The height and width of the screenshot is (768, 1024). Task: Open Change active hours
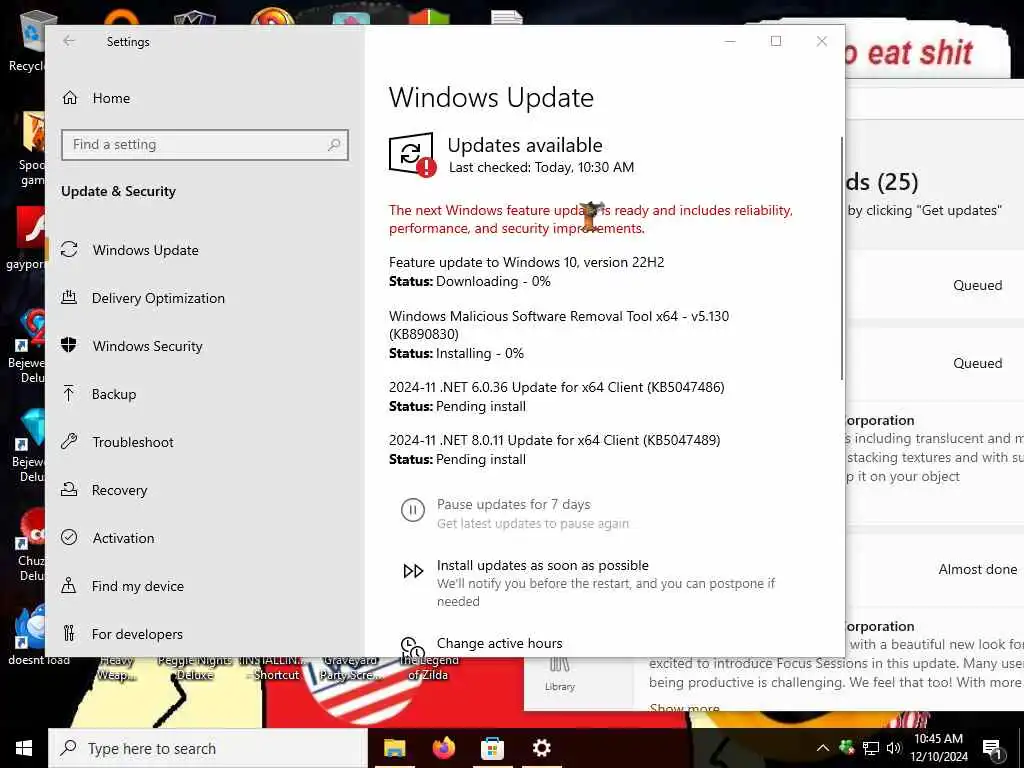(x=500, y=643)
